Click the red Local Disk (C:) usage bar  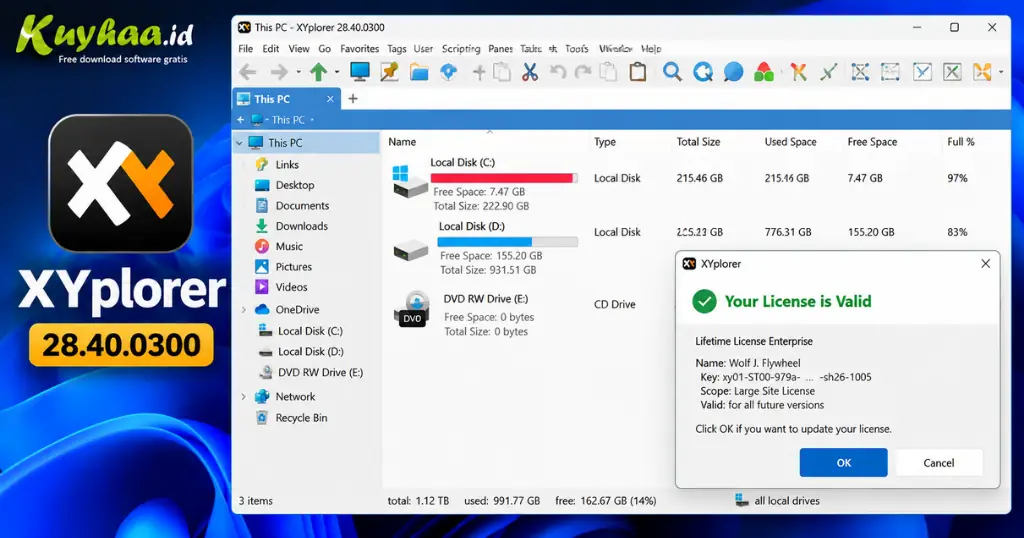504,178
